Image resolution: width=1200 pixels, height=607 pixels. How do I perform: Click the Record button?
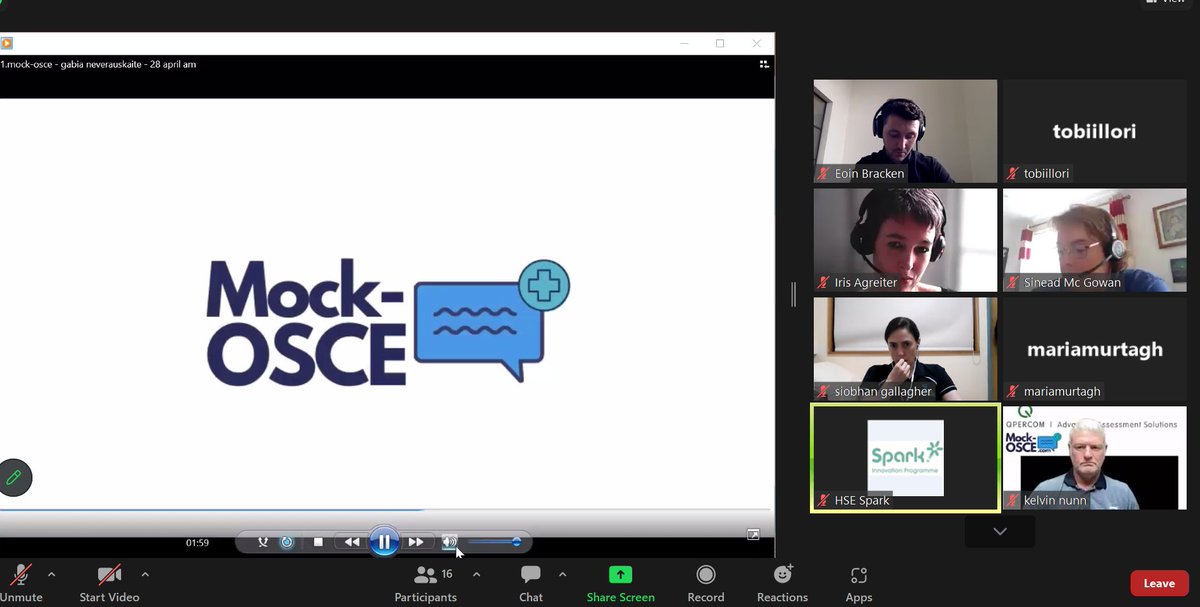(706, 583)
